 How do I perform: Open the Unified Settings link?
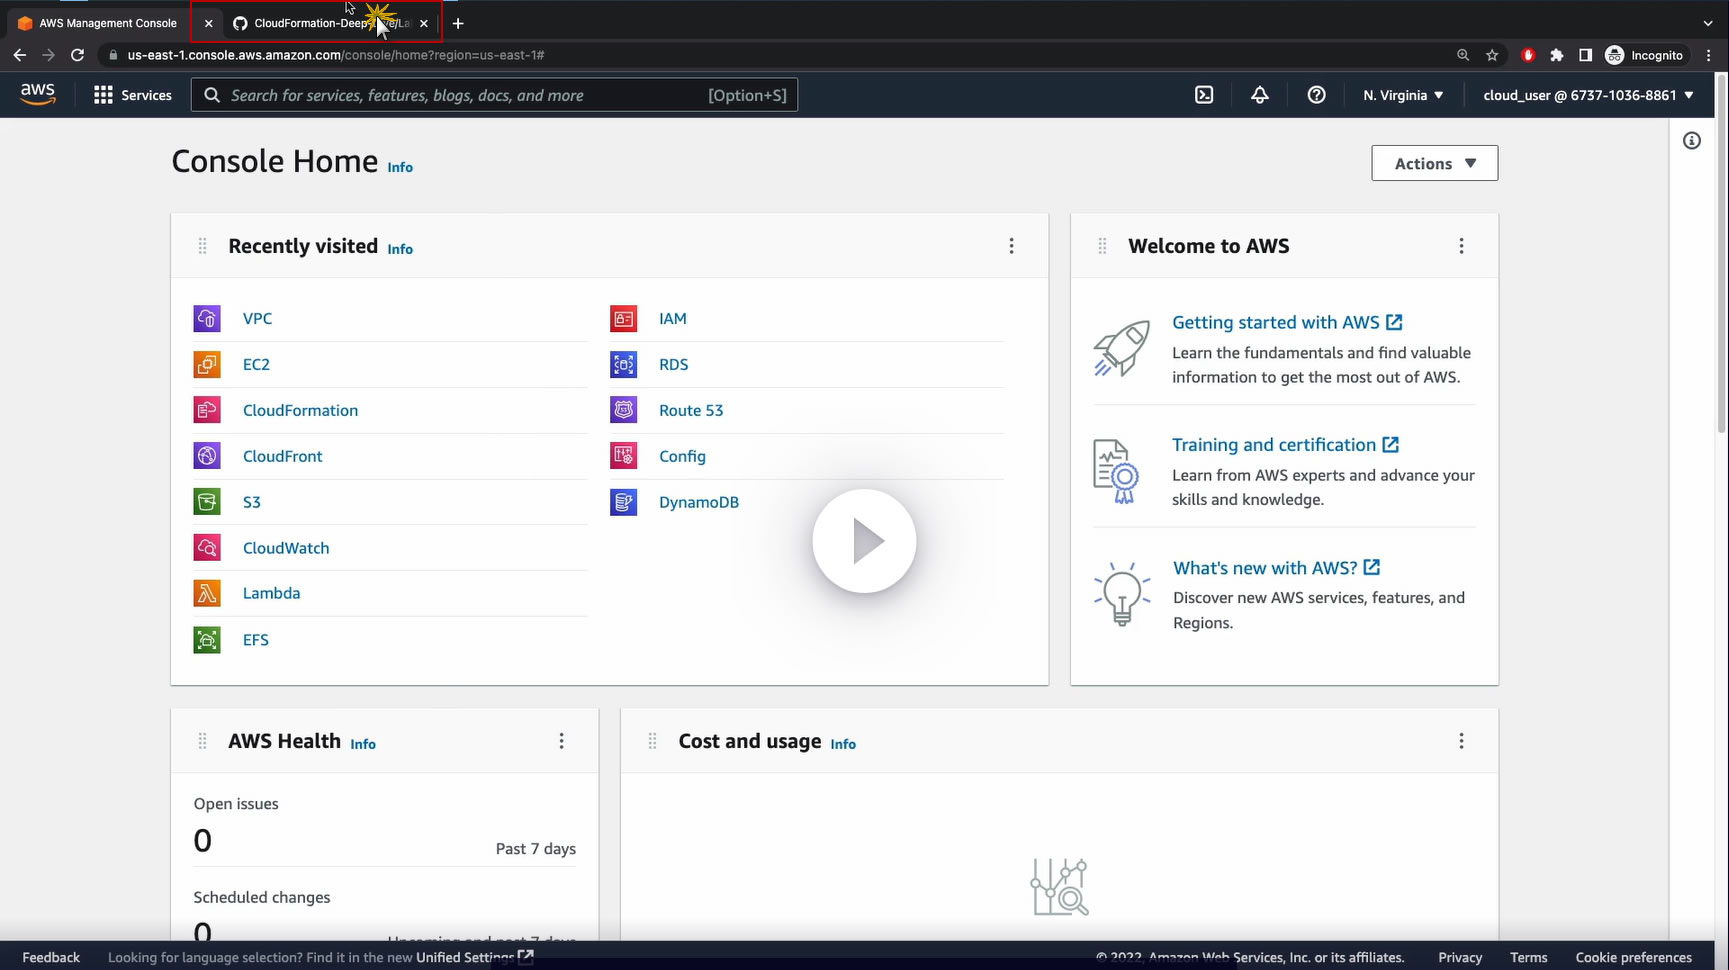(x=474, y=957)
